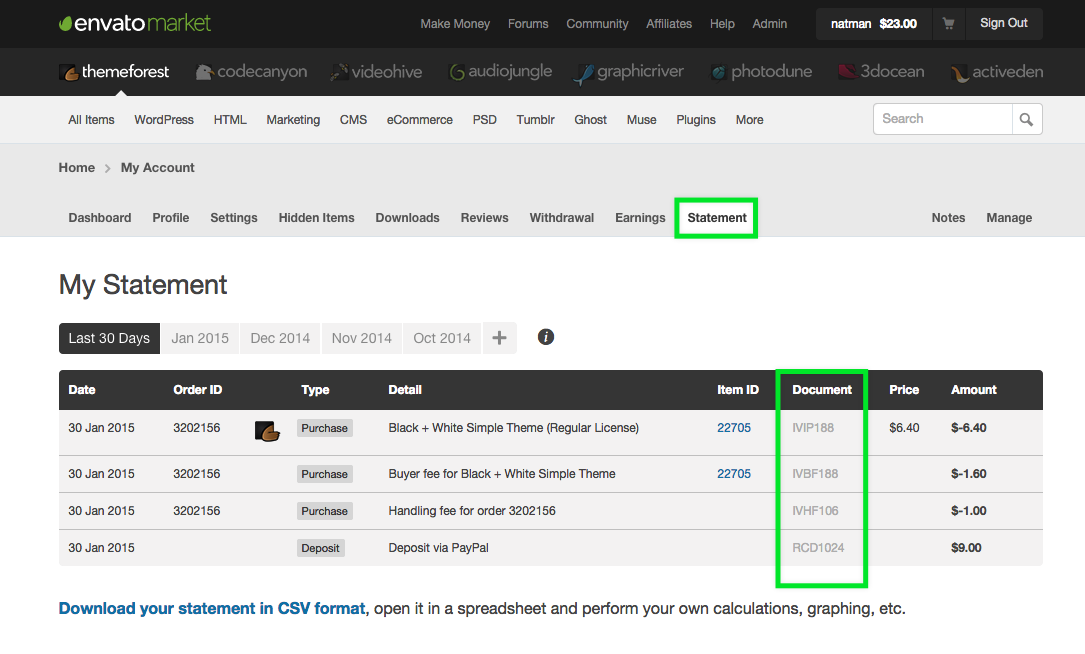
Task: Click the search magnifier icon
Action: point(1026,119)
